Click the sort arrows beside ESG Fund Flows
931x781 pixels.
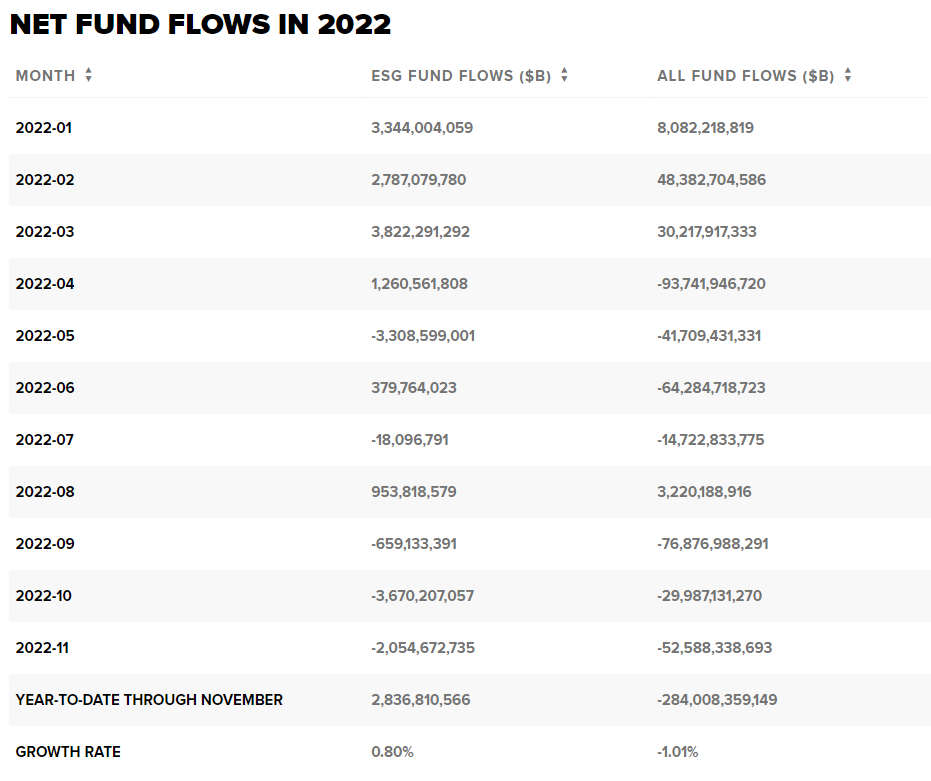click(x=564, y=75)
